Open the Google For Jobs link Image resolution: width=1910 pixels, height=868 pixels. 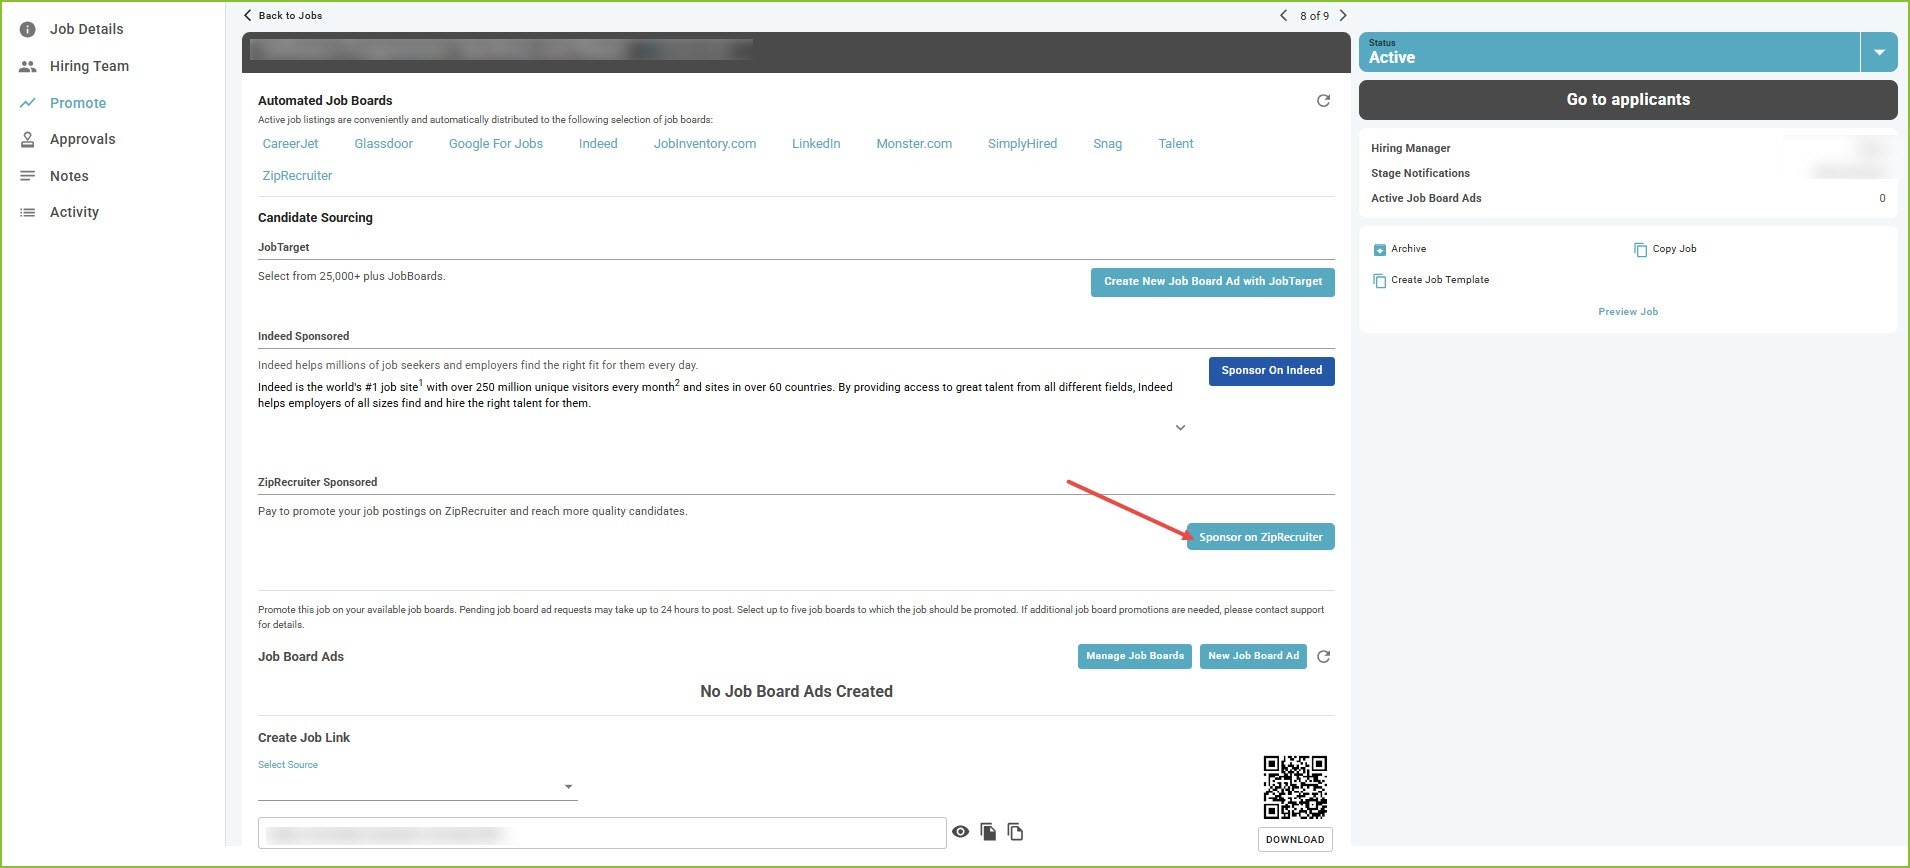496,144
